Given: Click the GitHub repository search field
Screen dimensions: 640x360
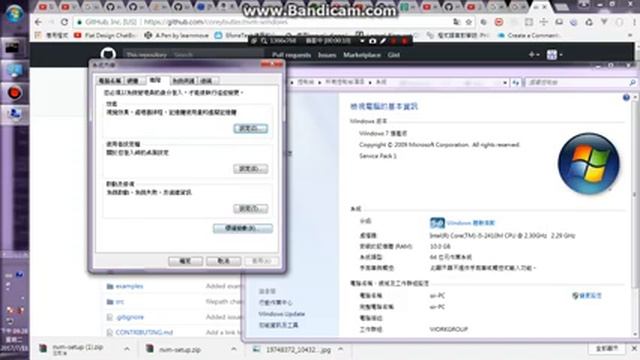Looking at the screenshot, I should click(193, 55).
